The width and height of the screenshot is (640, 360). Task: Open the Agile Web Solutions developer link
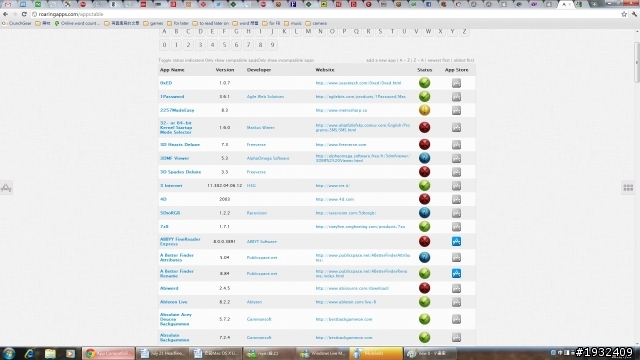point(265,97)
